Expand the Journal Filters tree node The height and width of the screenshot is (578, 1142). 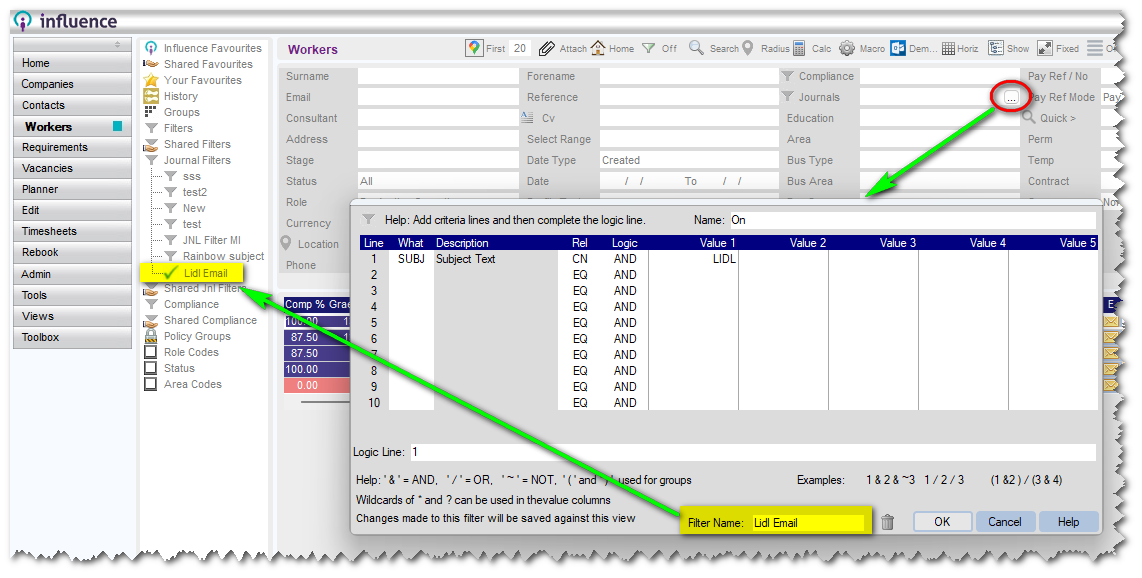point(197,160)
